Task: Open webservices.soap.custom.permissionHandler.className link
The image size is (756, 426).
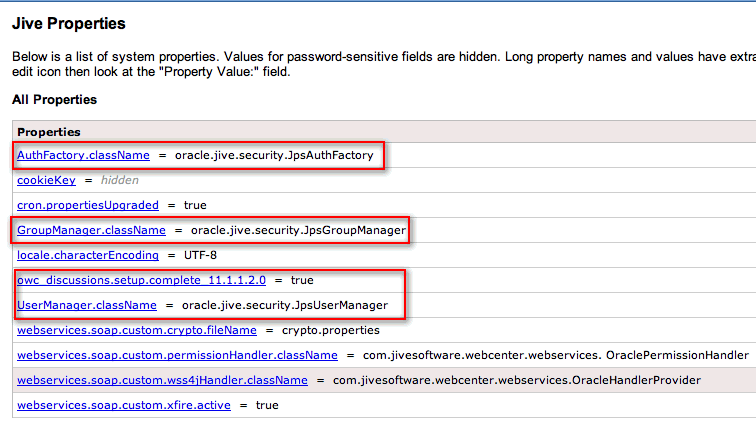Action: pyautogui.click(x=177, y=356)
